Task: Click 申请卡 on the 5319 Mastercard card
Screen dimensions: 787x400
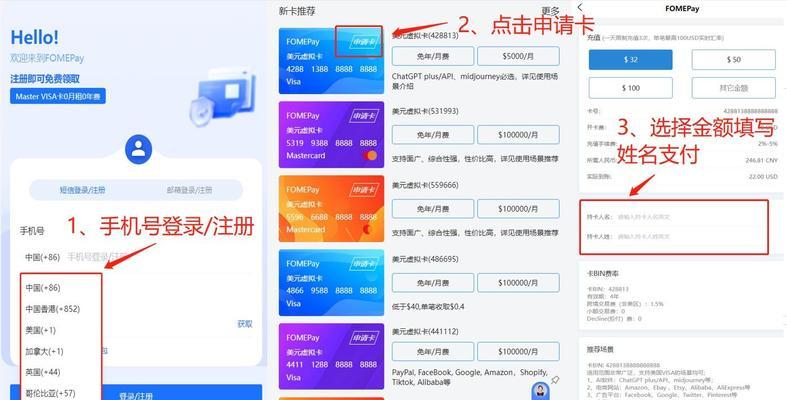Action: click(x=363, y=116)
